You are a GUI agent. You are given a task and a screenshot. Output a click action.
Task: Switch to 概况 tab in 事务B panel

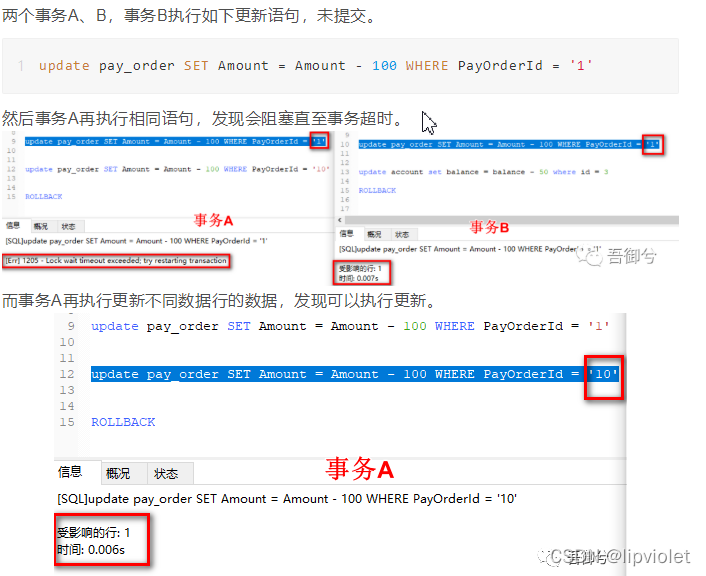coord(374,234)
